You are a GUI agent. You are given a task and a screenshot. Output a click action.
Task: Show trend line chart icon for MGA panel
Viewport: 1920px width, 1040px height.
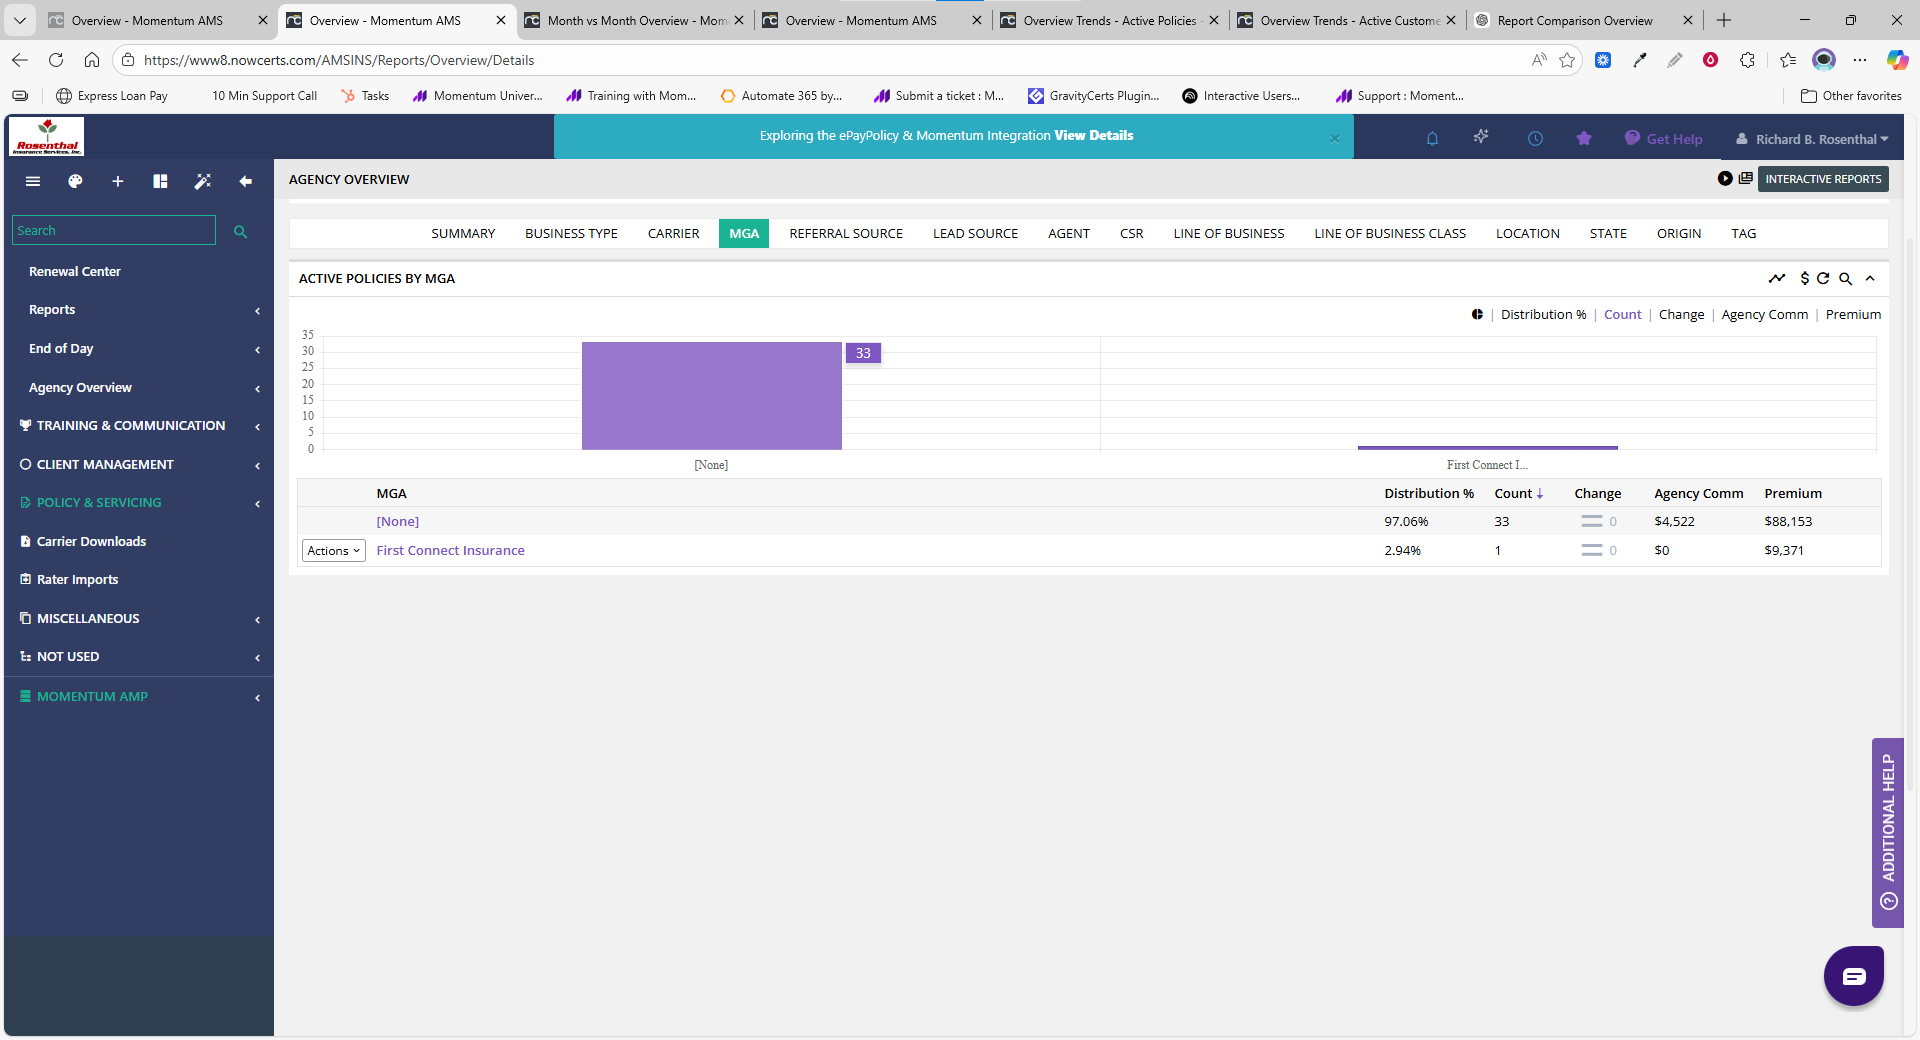click(x=1777, y=278)
